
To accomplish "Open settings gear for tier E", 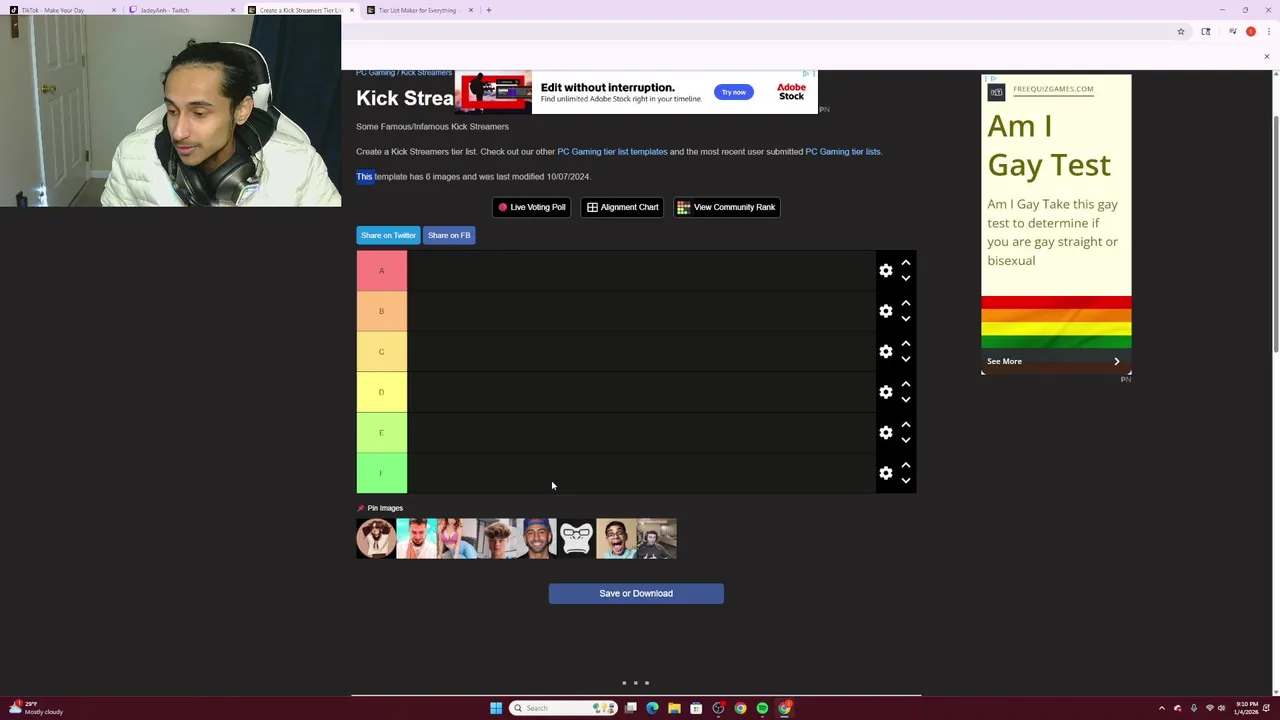I will [x=885, y=433].
